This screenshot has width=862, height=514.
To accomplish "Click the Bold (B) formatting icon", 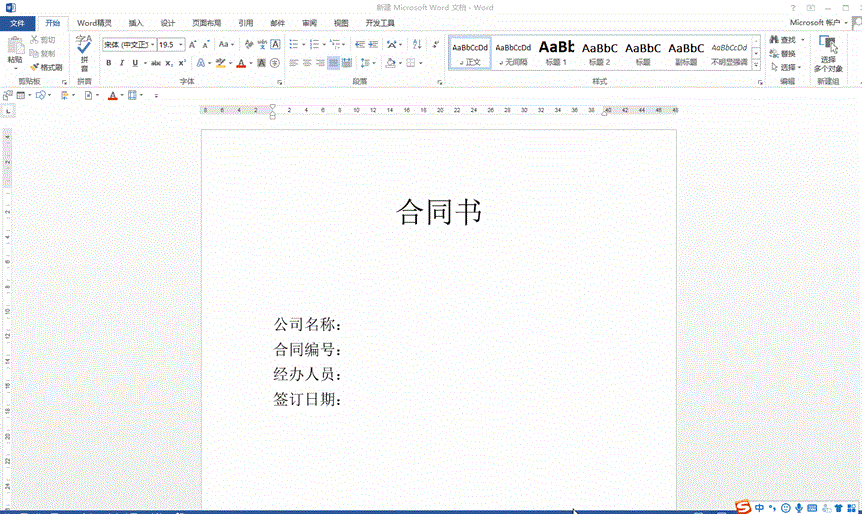I will pyautogui.click(x=108, y=63).
